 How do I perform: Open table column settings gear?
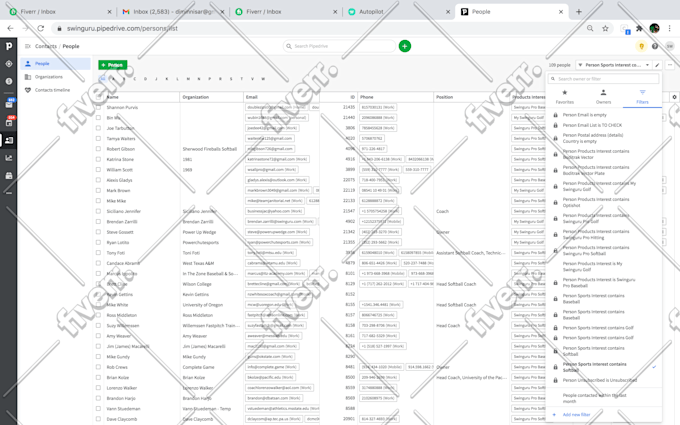pyautogui.click(x=674, y=97)
